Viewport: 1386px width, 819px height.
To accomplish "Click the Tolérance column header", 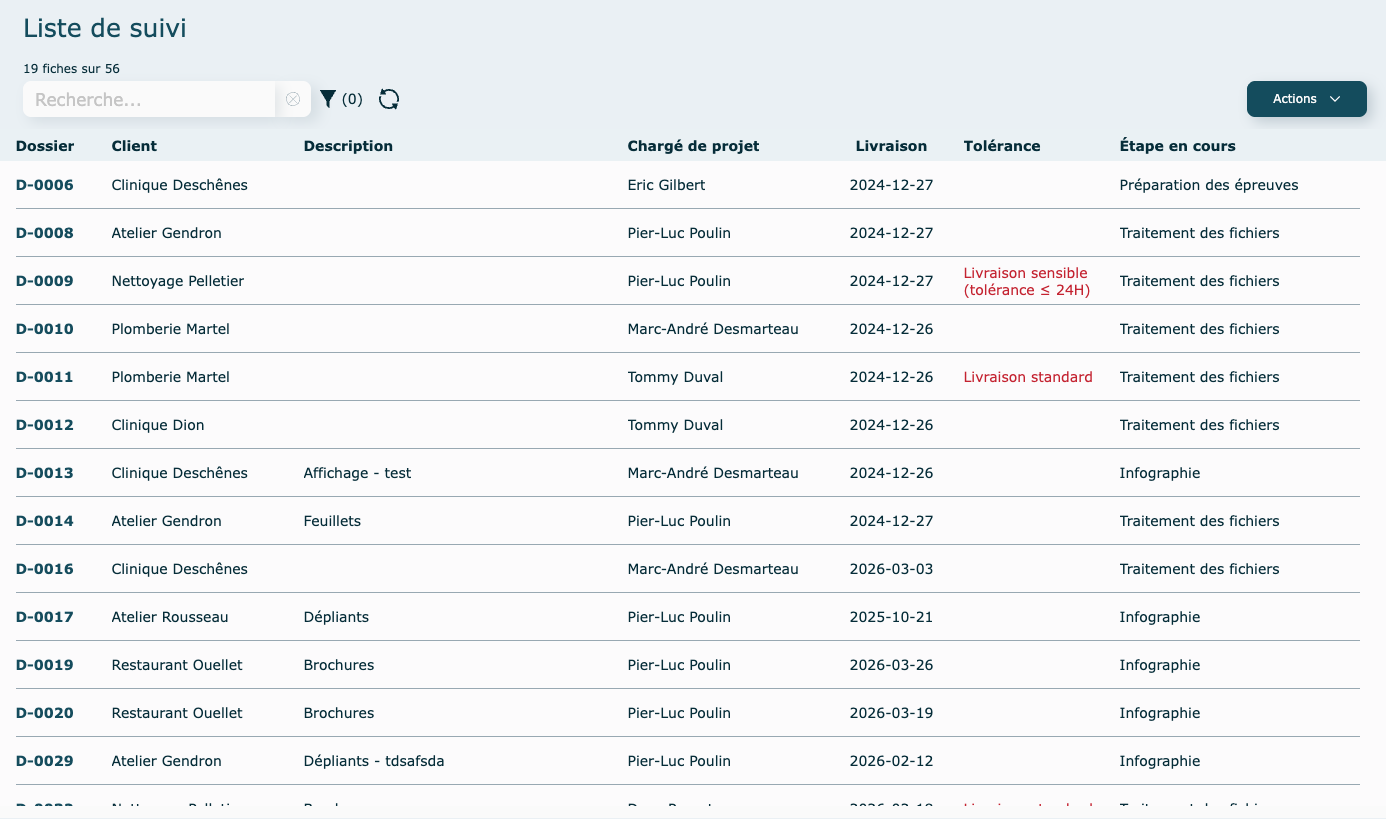I will pyautogui.click(x=1002, y=146).
